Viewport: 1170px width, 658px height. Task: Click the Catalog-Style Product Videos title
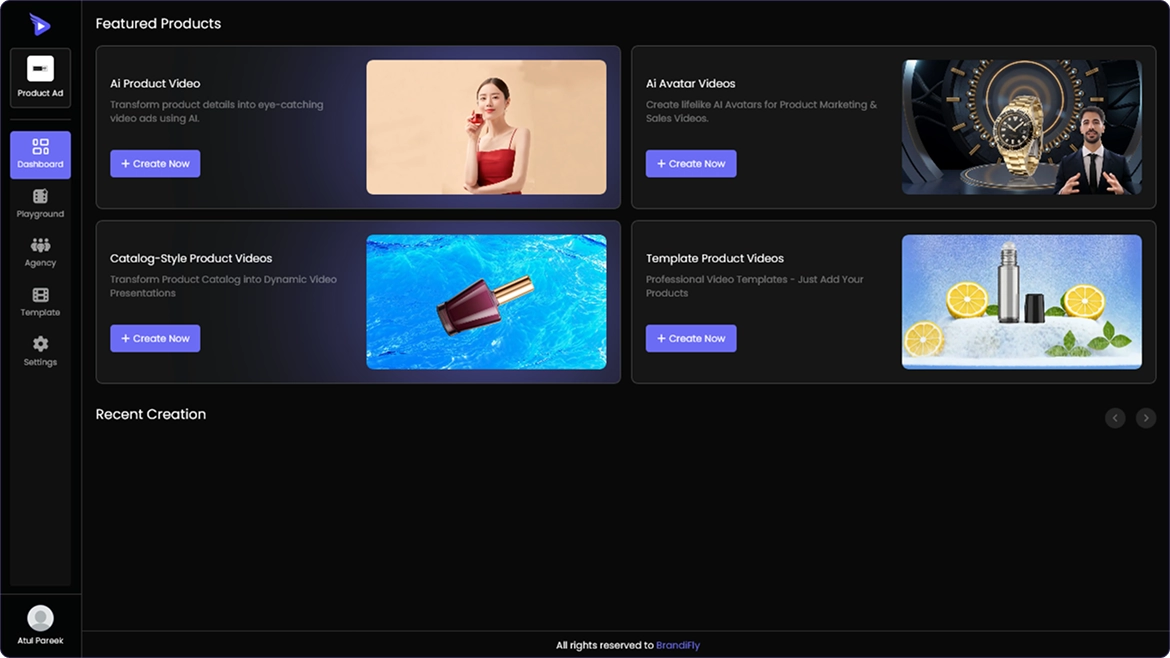click(191, 258)
